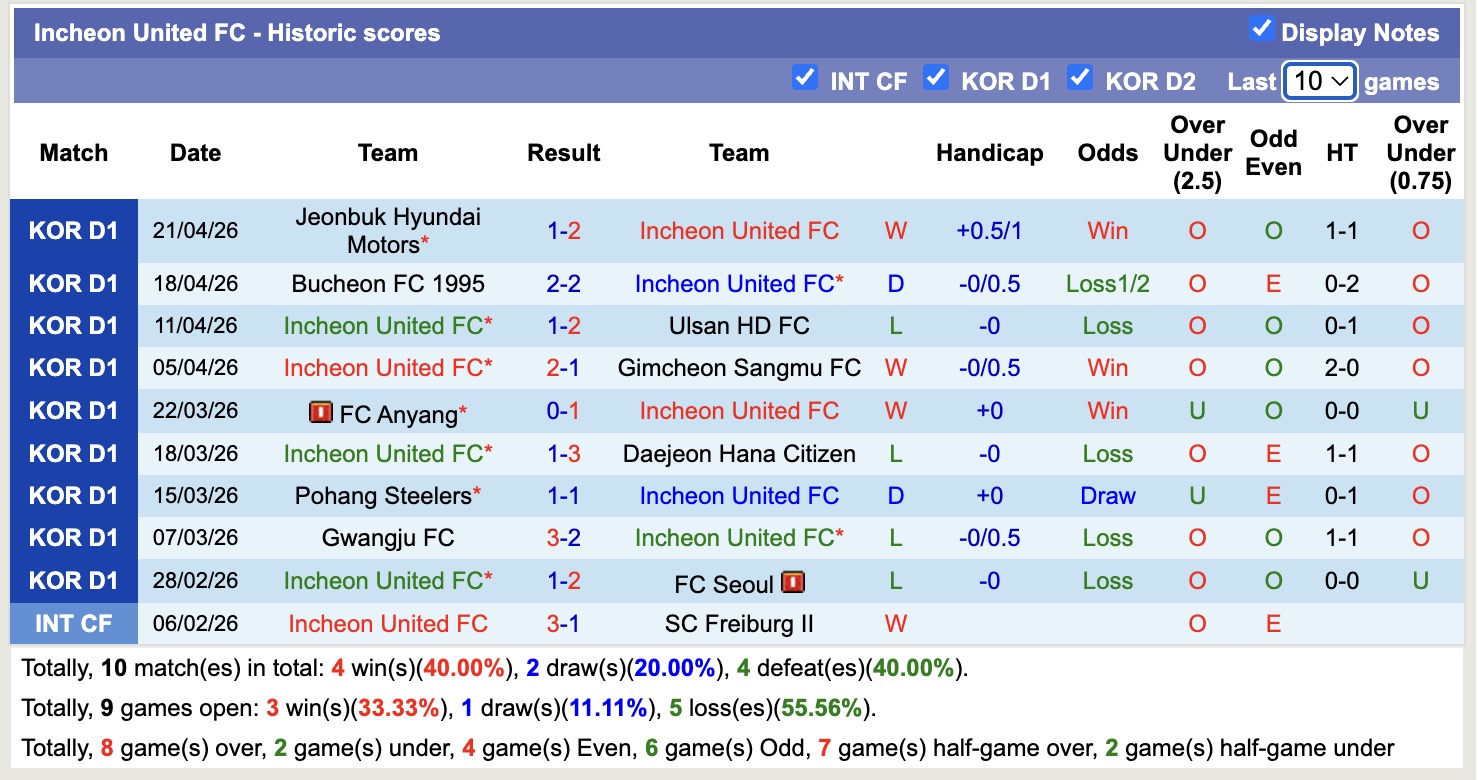Open Incheon United FC link in top row
1478x780 pixels.
point(738,230)
